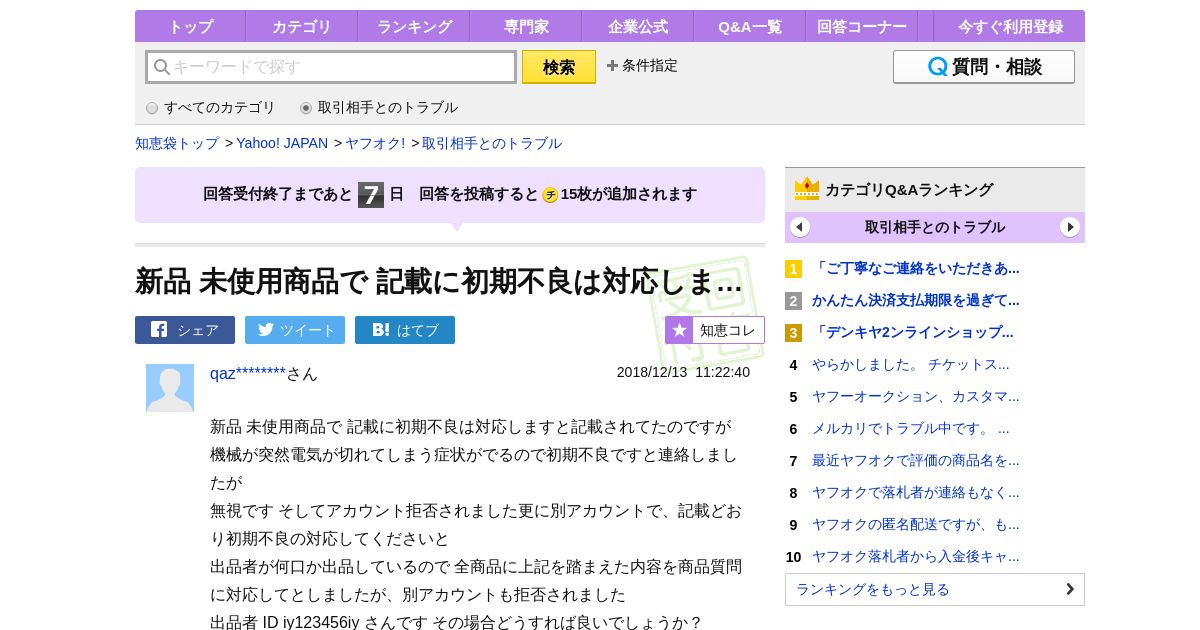
Task: Open ranking 10 ヤフオク落札者から入金後キャ... link
Action: click(x=916, y=556)
